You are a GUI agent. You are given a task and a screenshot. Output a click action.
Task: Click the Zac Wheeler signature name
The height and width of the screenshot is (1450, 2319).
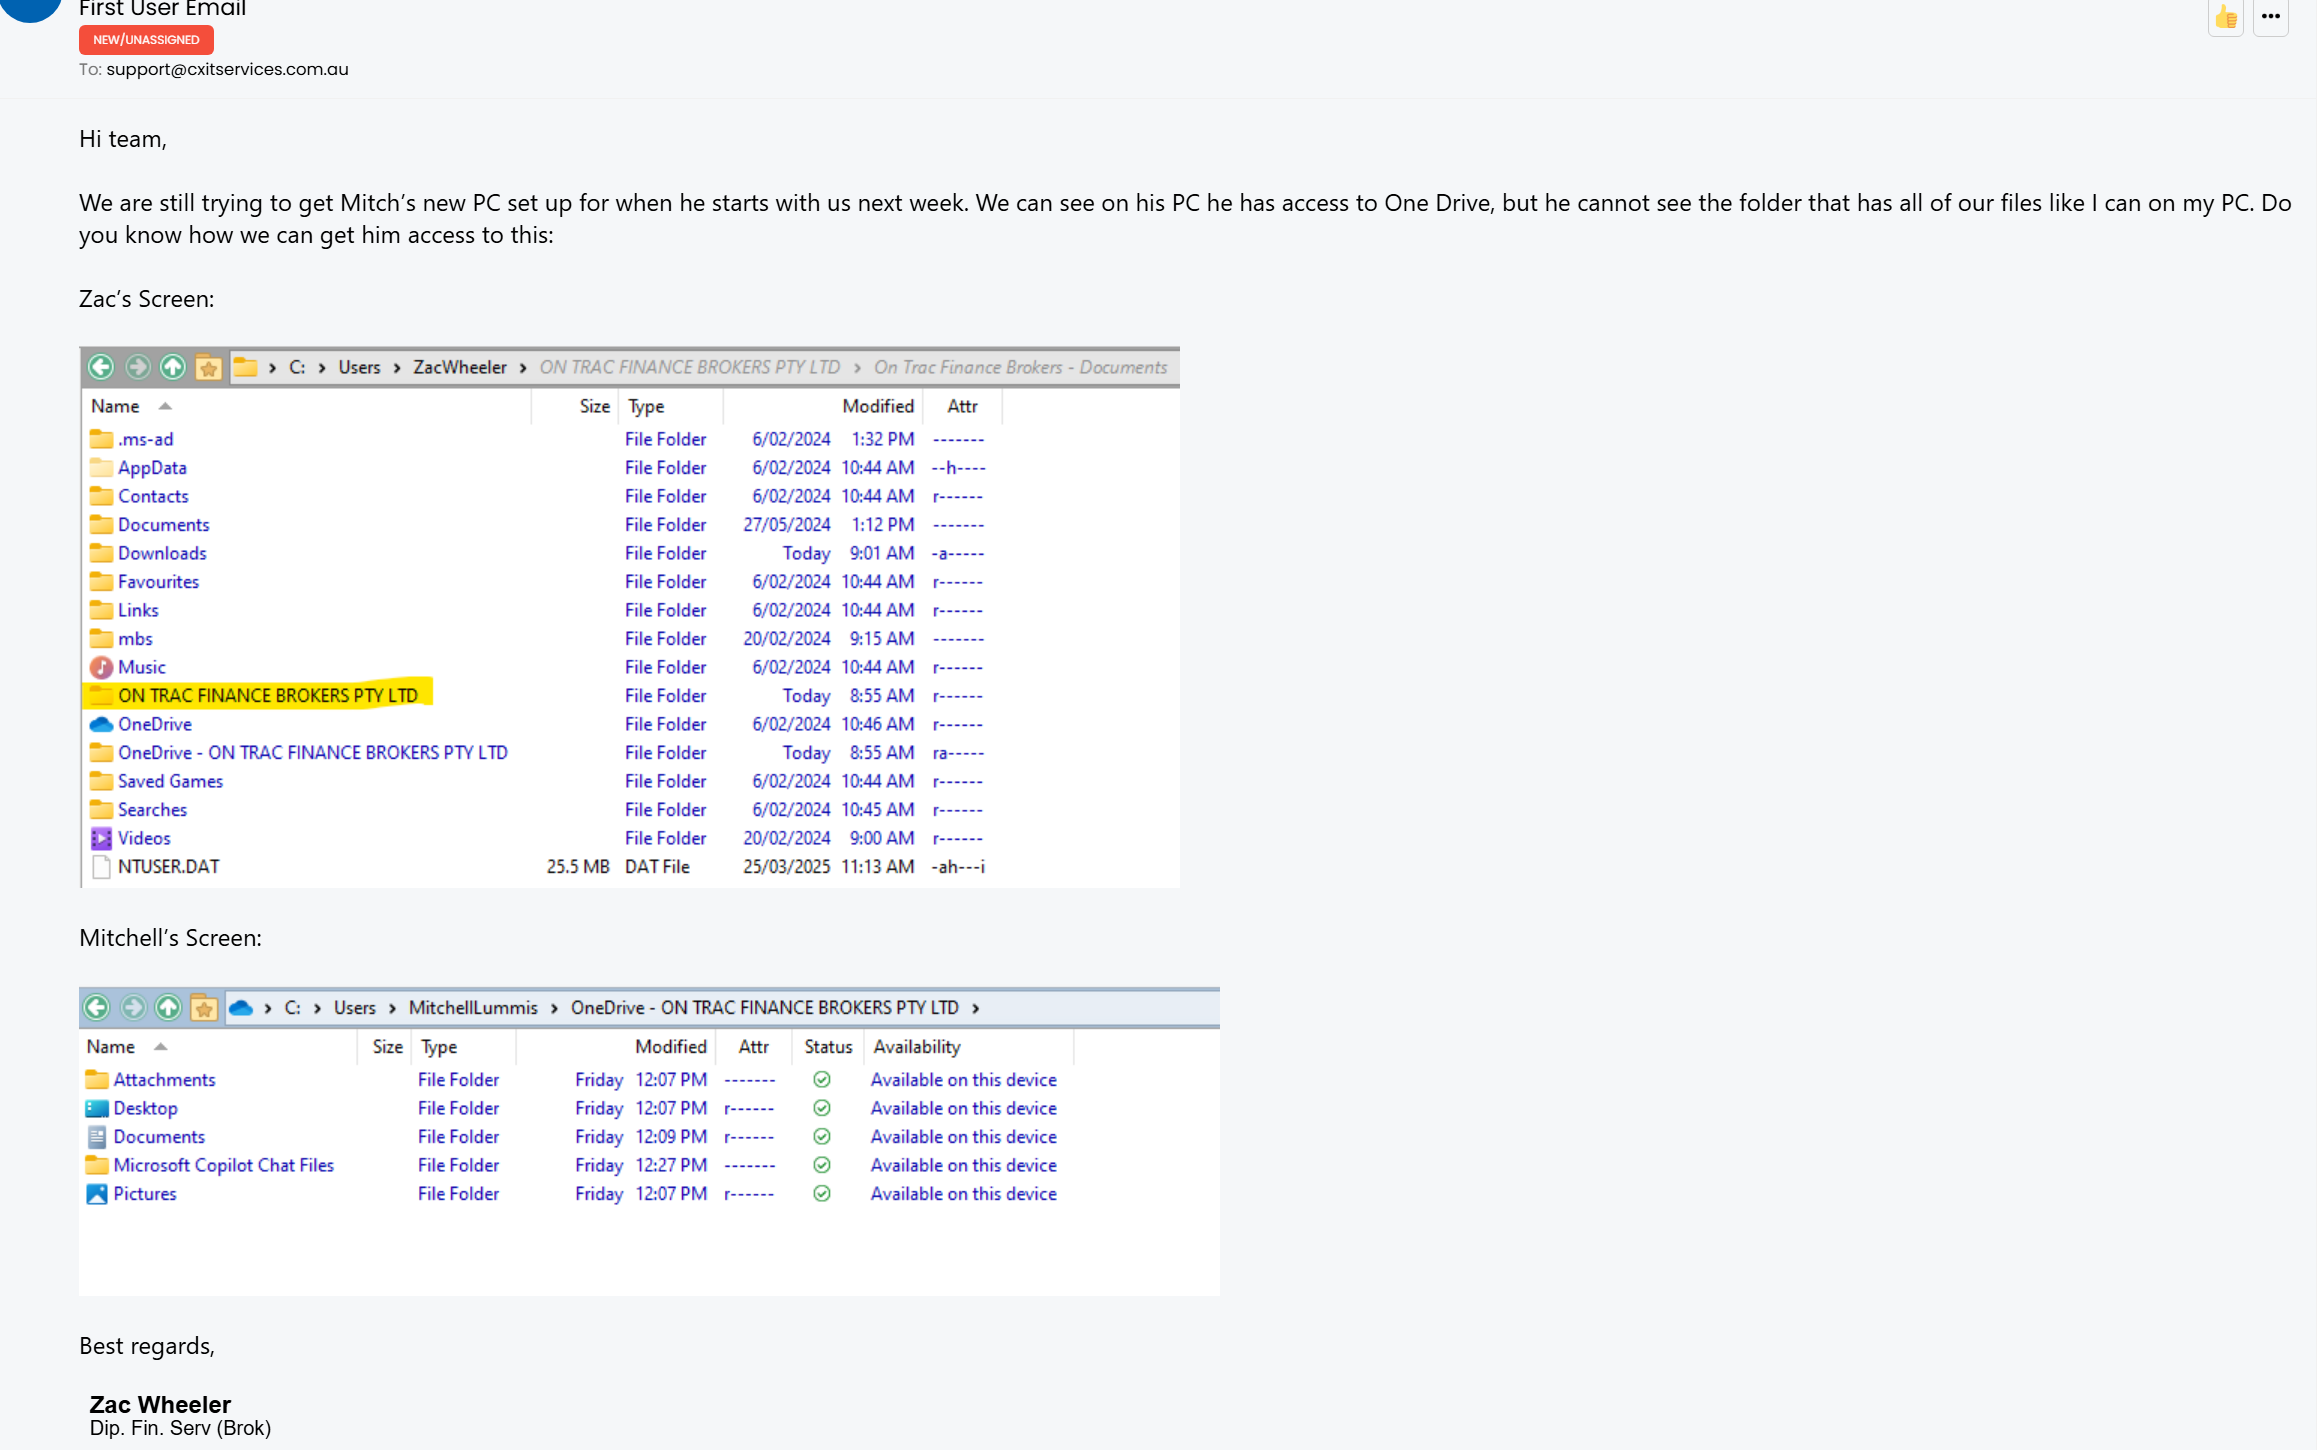coord(160,1404)
